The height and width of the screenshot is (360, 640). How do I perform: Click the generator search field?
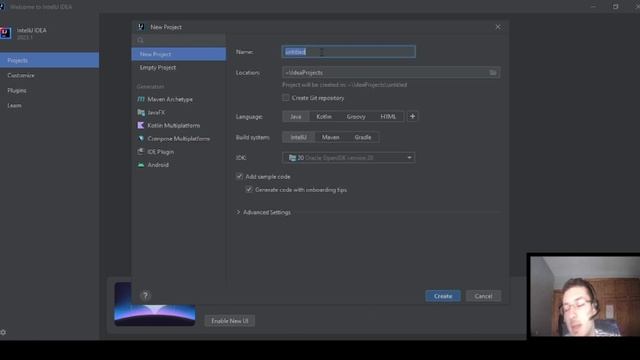click(x=179, y=40)
